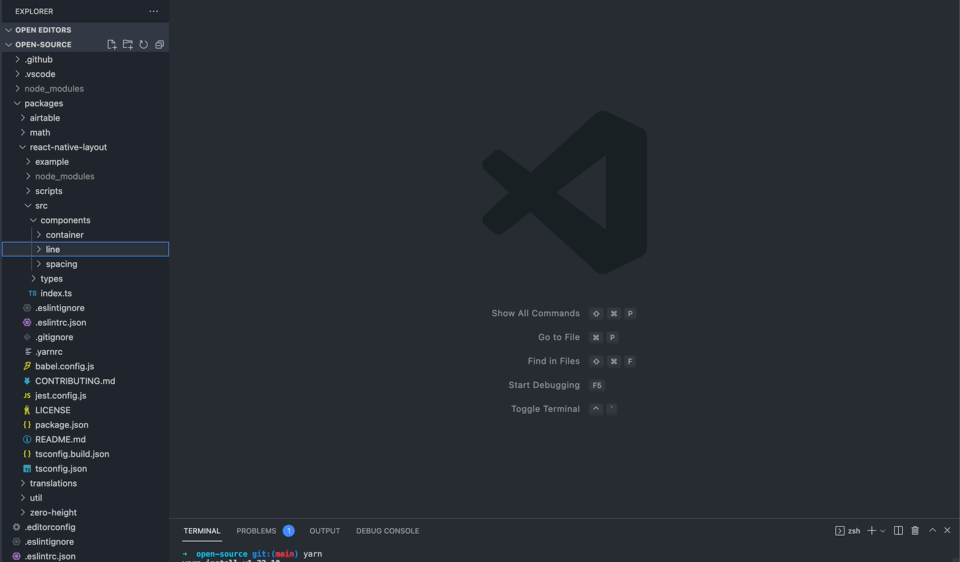The image size is (960, 562).
Task: Close the terminal panel
Action: pos(947,530)
